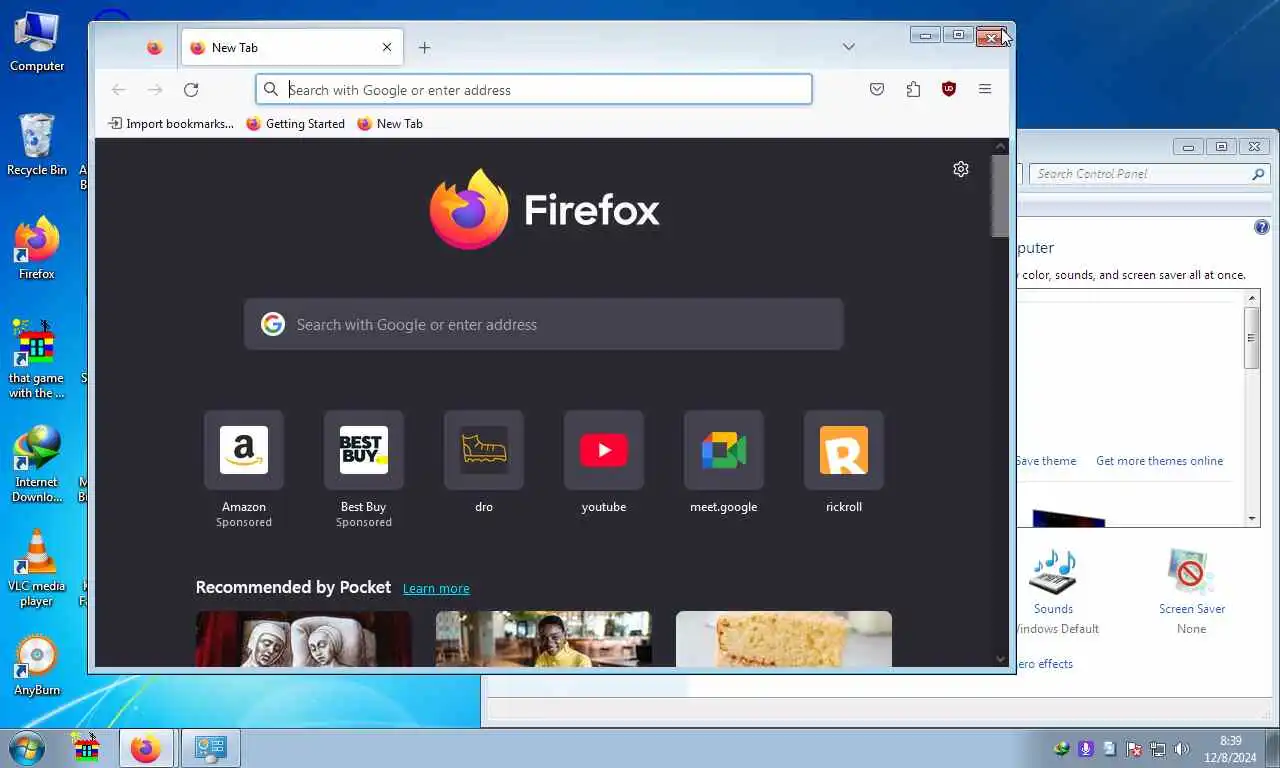Click themes list scroll-down arrow in Control Panel
The width and height of the screenshot is (1280, 768).
click(x=1252, y=519)
